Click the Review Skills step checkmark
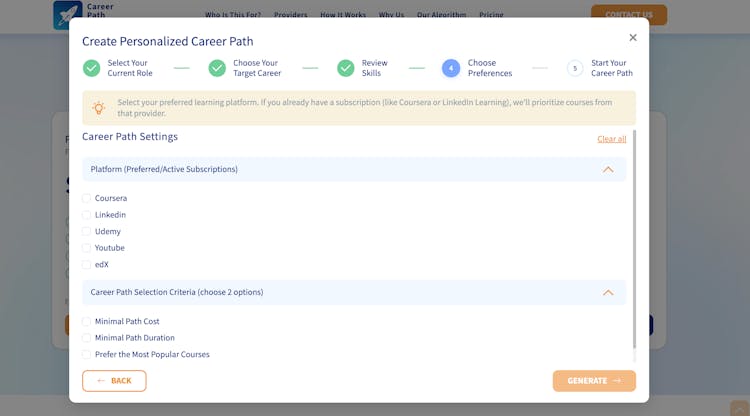The height and width of the screenshot is (416, 750). pyautogui.click(x=345, y=68)
